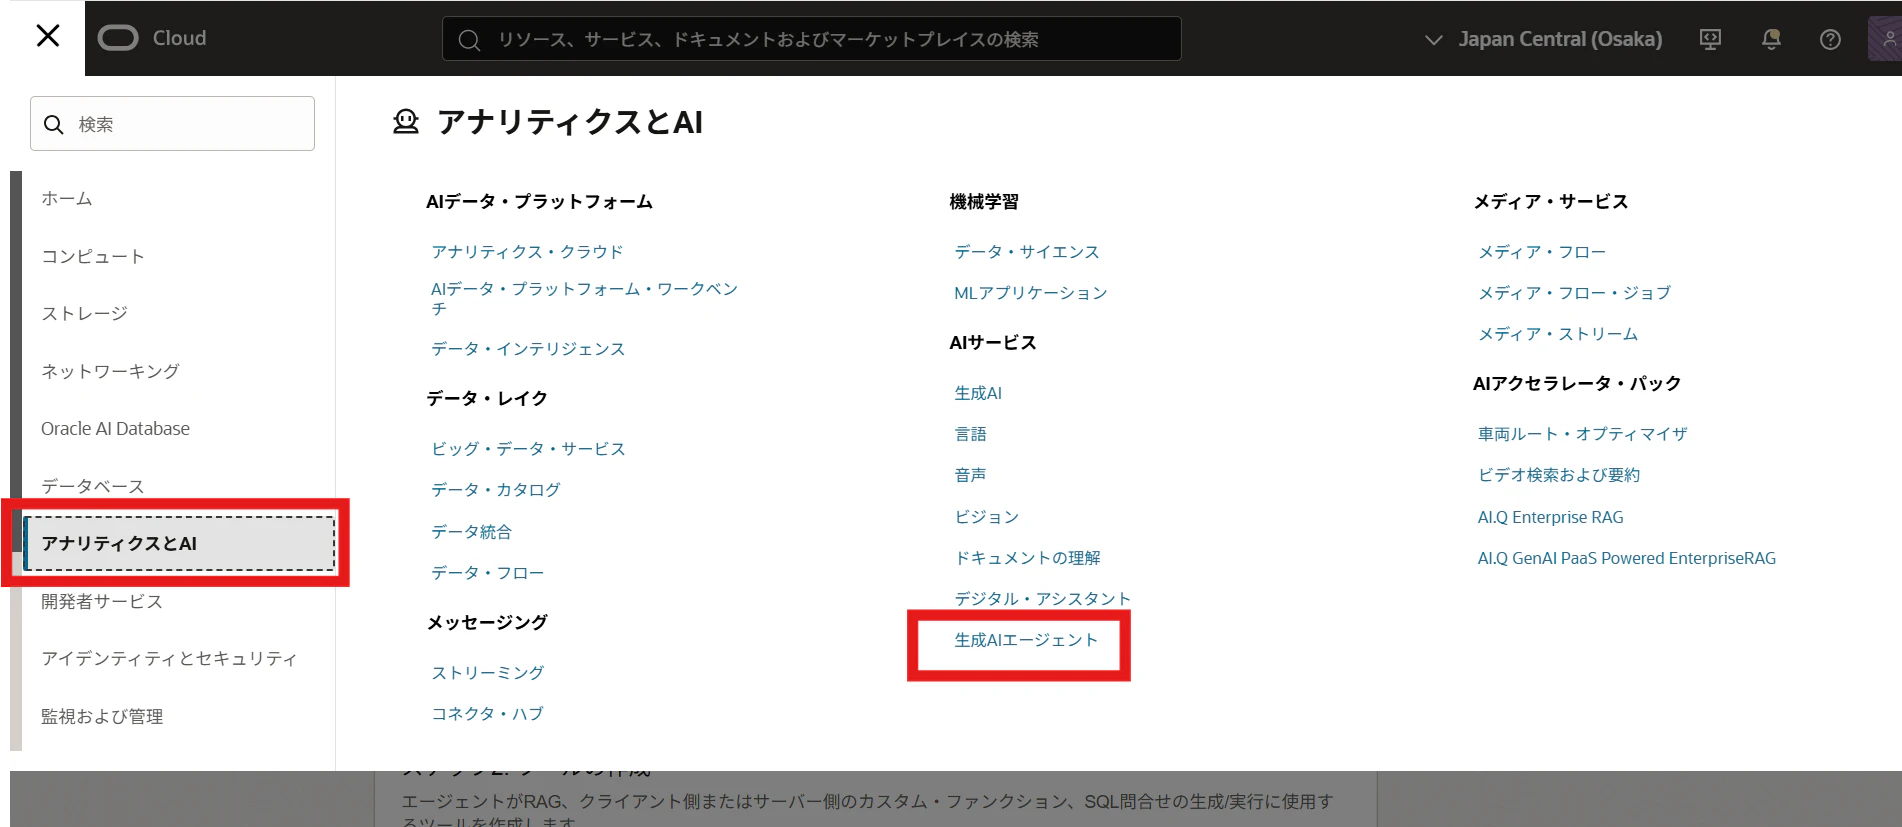Click the magnifier icon in the top search bar
This screenshot has height=827, width=1902.
pyautogui.click(x=469, y=40)
